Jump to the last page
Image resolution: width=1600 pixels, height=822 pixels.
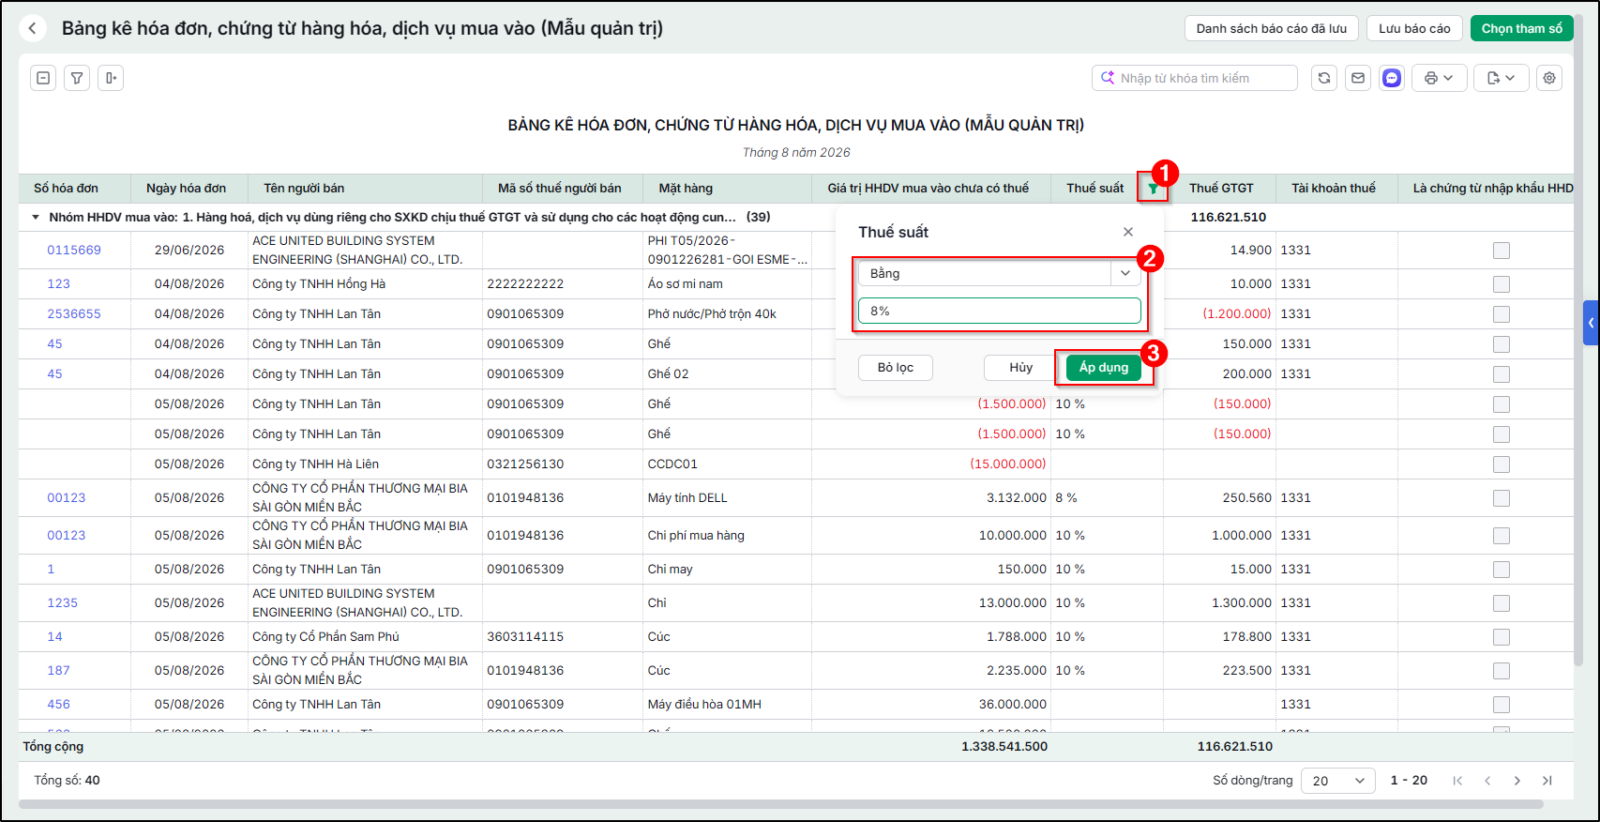[x=1547, y=781]
